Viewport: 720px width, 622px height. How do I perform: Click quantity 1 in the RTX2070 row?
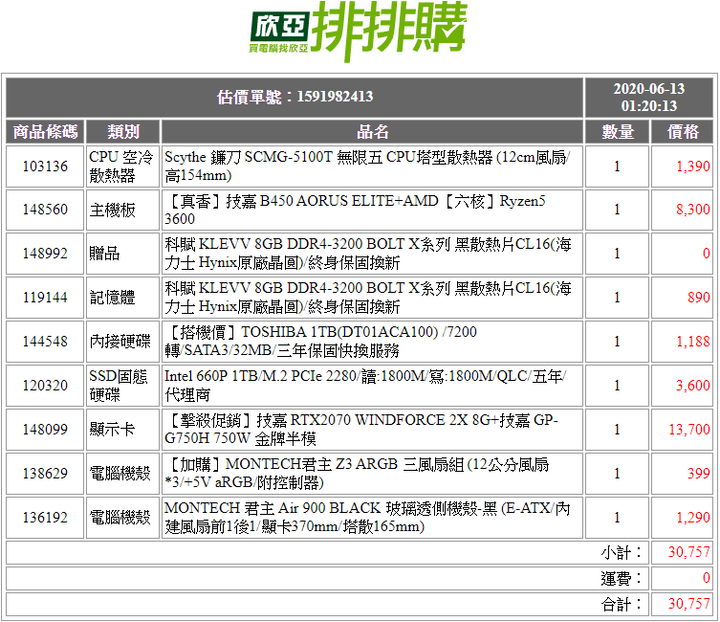point(617,430)
